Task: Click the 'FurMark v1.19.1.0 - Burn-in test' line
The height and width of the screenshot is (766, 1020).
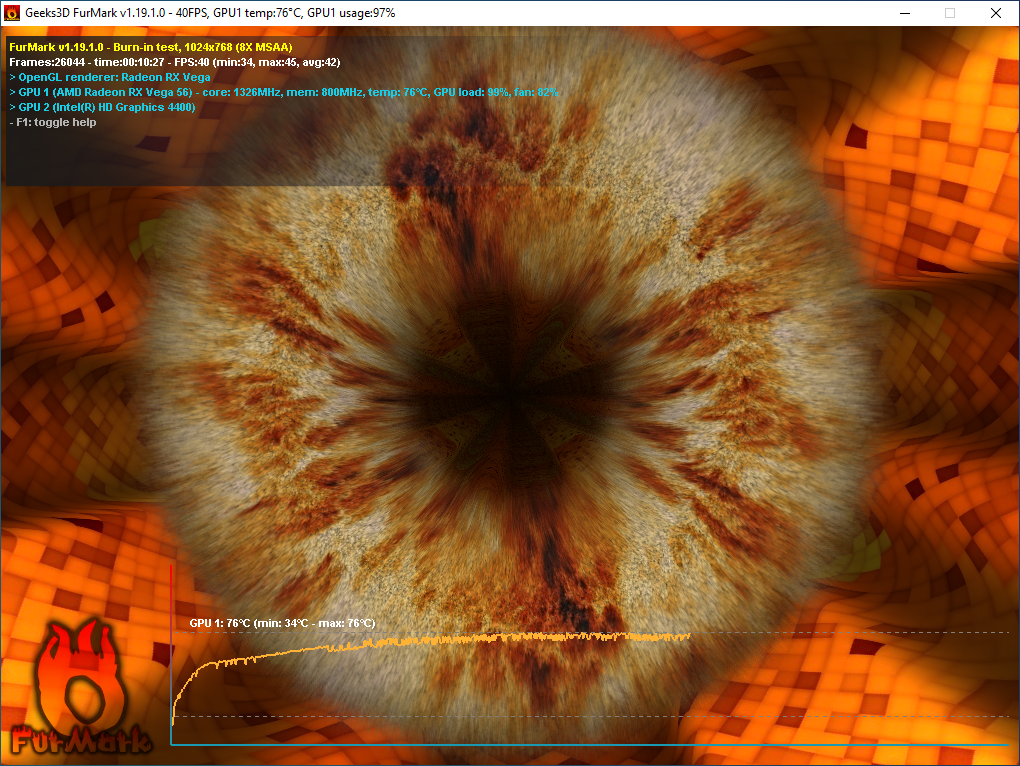Action: [x=151, y=47]
